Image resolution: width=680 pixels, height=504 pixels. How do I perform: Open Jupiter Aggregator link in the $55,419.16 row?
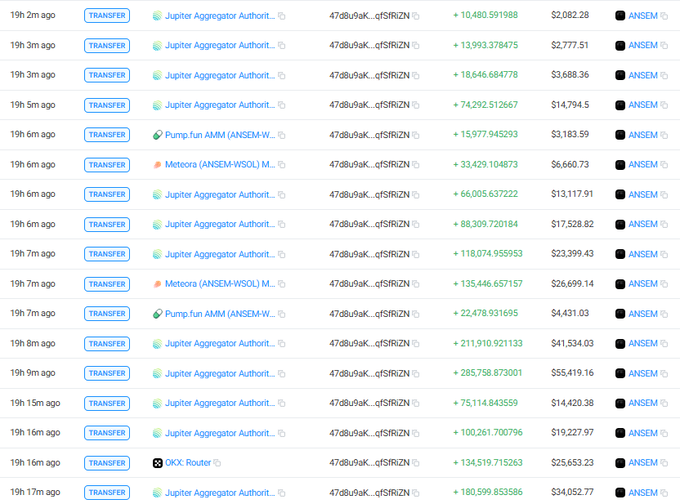coord(220,373)
